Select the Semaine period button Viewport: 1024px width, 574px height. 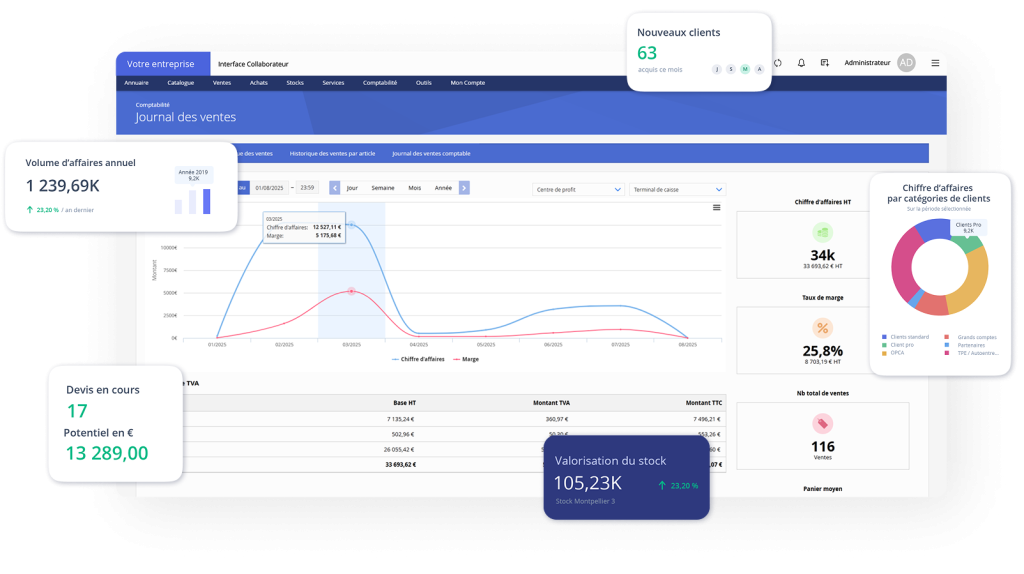383,188
